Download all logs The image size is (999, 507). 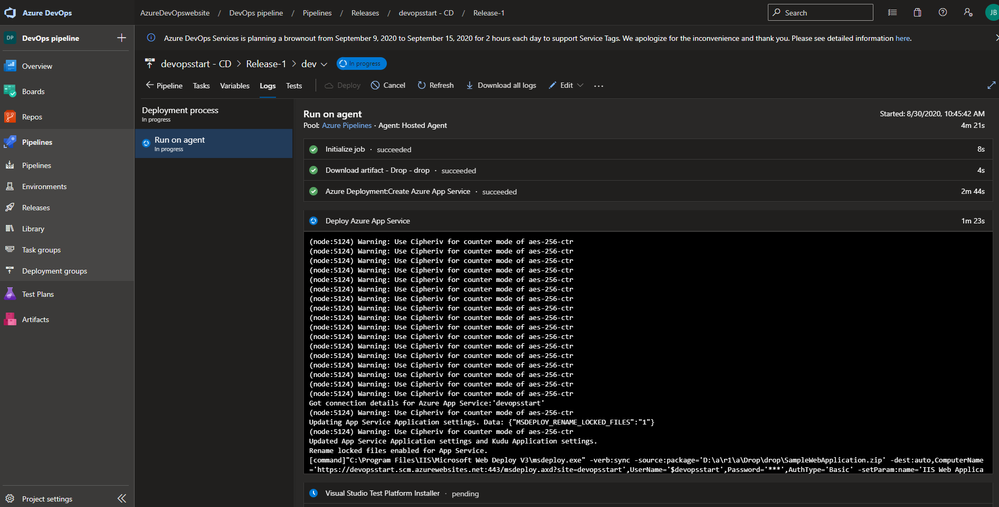click(x=501, y=85)
